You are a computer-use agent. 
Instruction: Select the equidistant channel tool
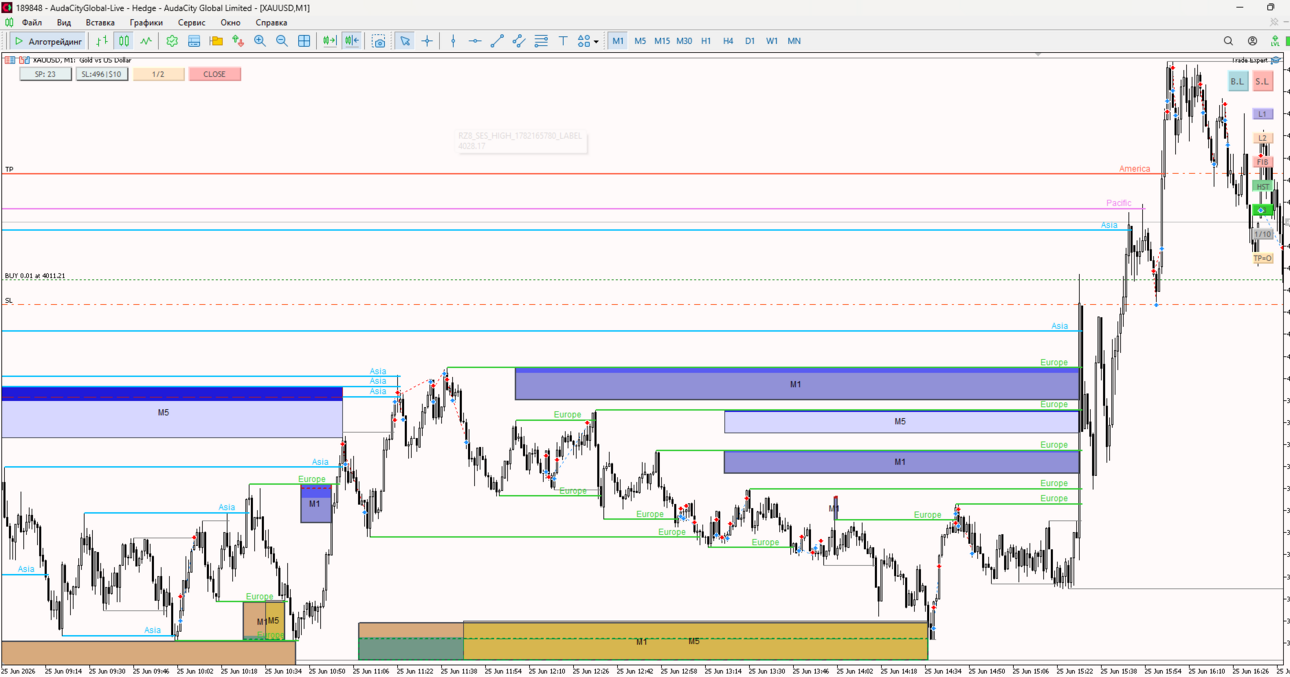519,41
